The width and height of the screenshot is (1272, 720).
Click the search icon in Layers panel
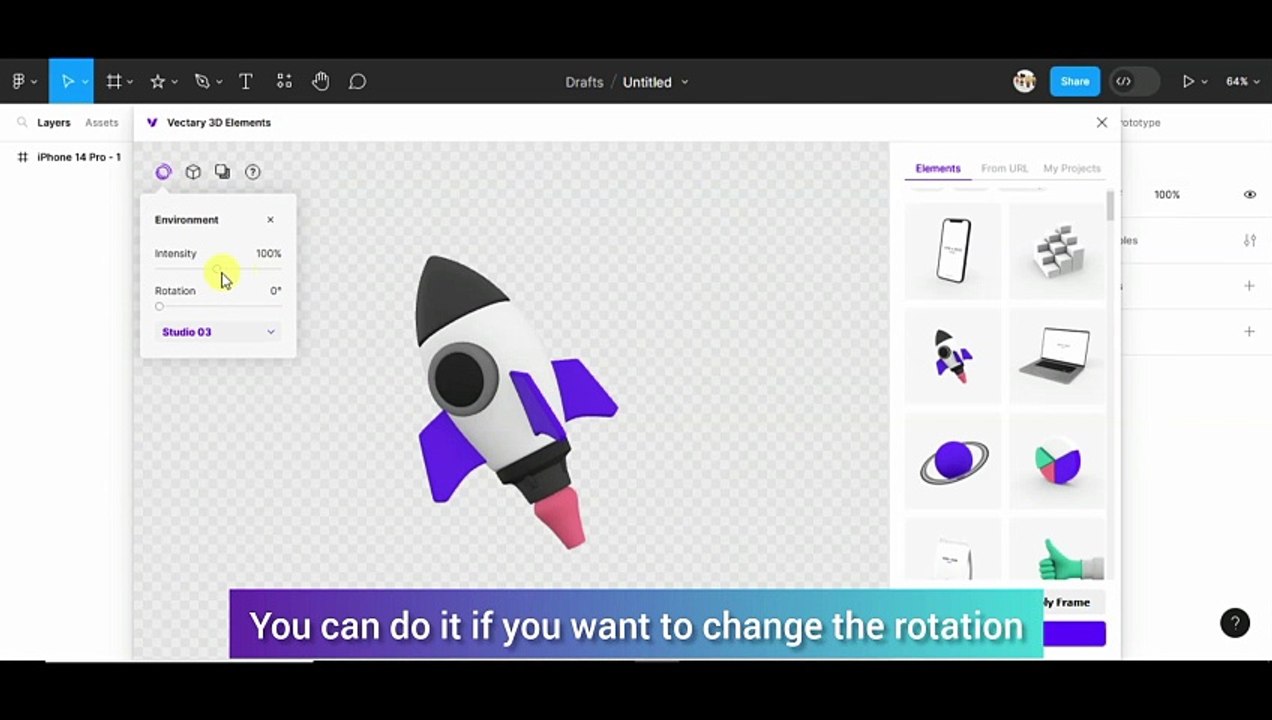coord(22,123)
